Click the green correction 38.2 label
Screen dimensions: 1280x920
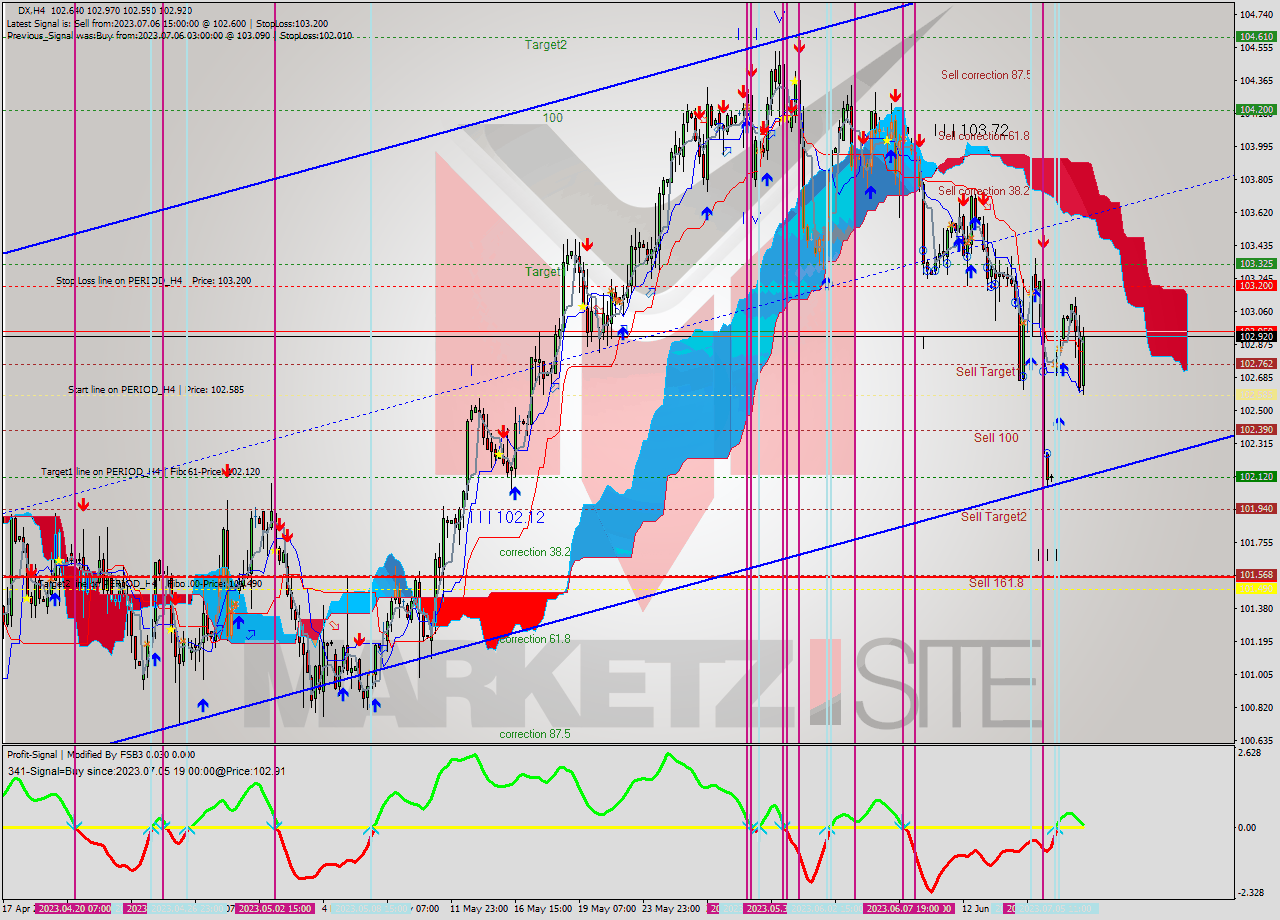click(x=535, y=552)
